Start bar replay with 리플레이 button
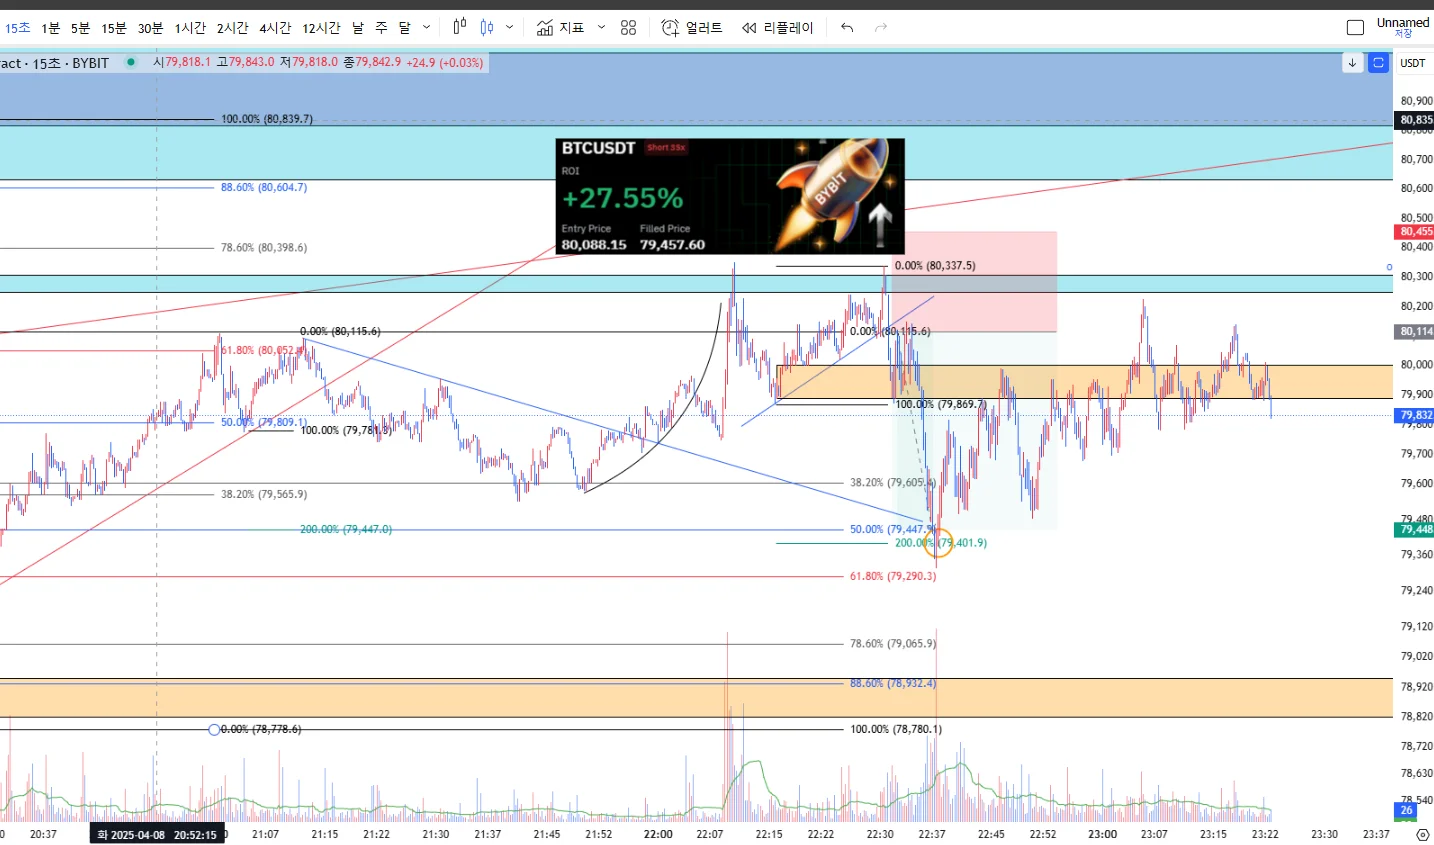The image size is (1434, 845). 778,28
